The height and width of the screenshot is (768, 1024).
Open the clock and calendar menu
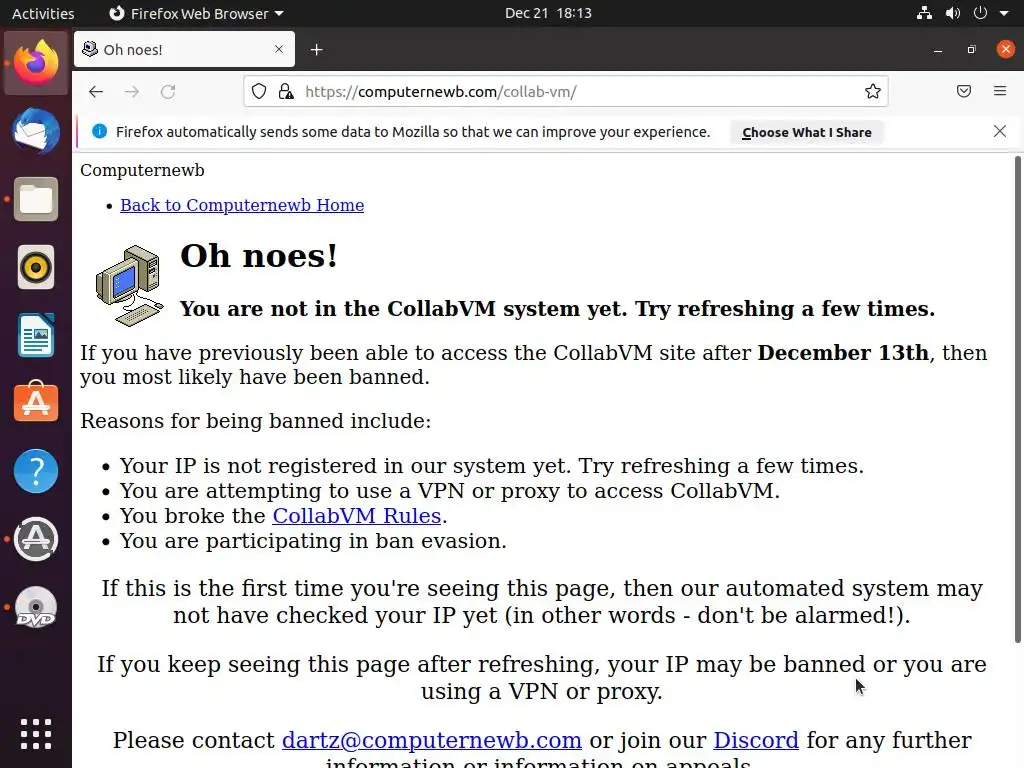coord(548,13)
